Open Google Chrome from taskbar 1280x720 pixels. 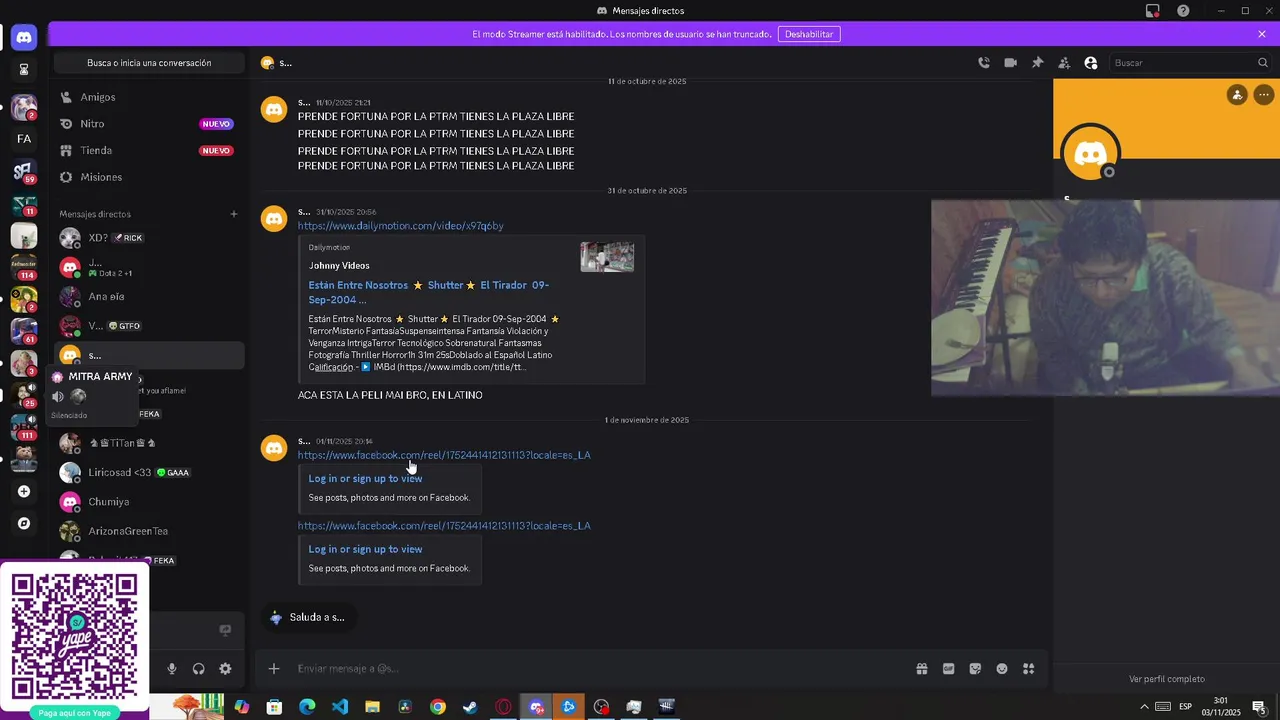438,707
